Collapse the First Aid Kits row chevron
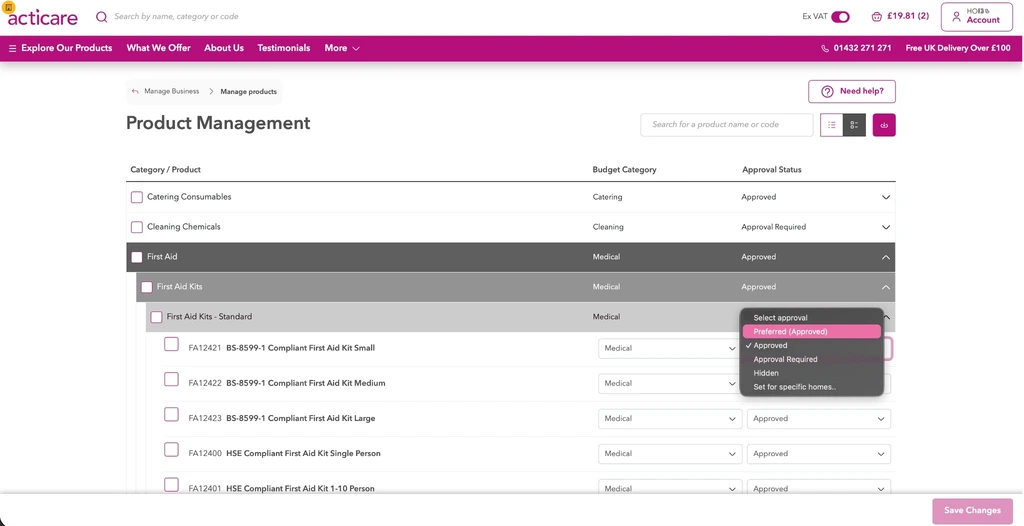 pyautogui.click(x=886, y=288)
